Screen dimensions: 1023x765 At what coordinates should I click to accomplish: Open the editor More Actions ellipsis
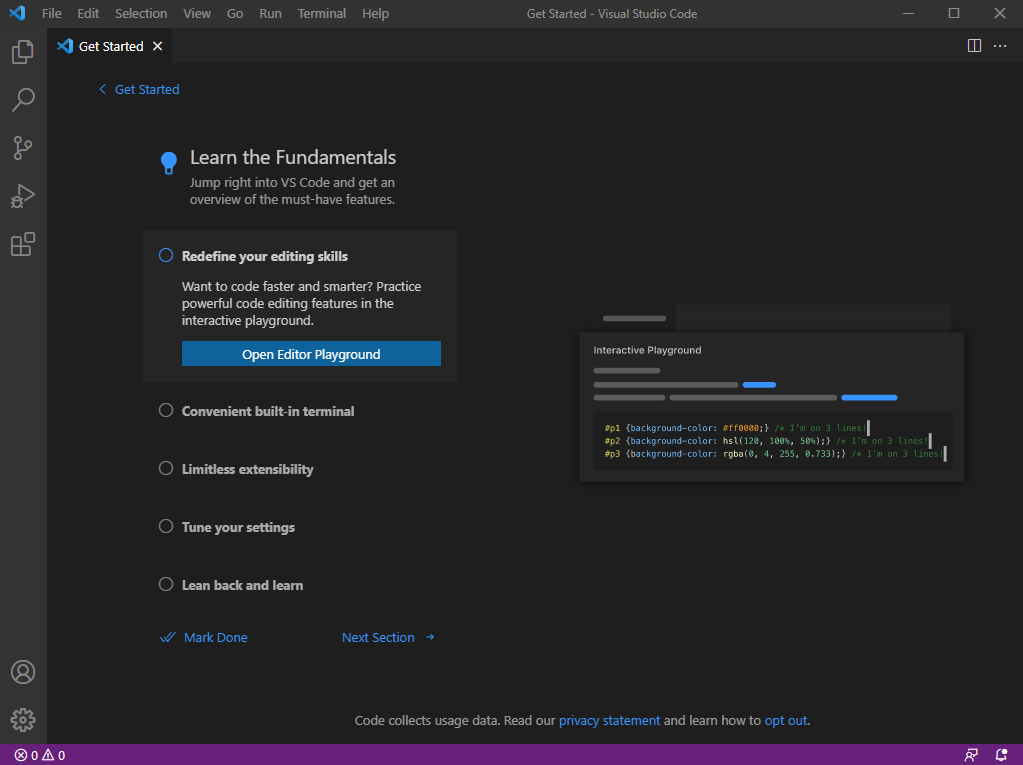pyautogui.click(x=1000, y=46)
